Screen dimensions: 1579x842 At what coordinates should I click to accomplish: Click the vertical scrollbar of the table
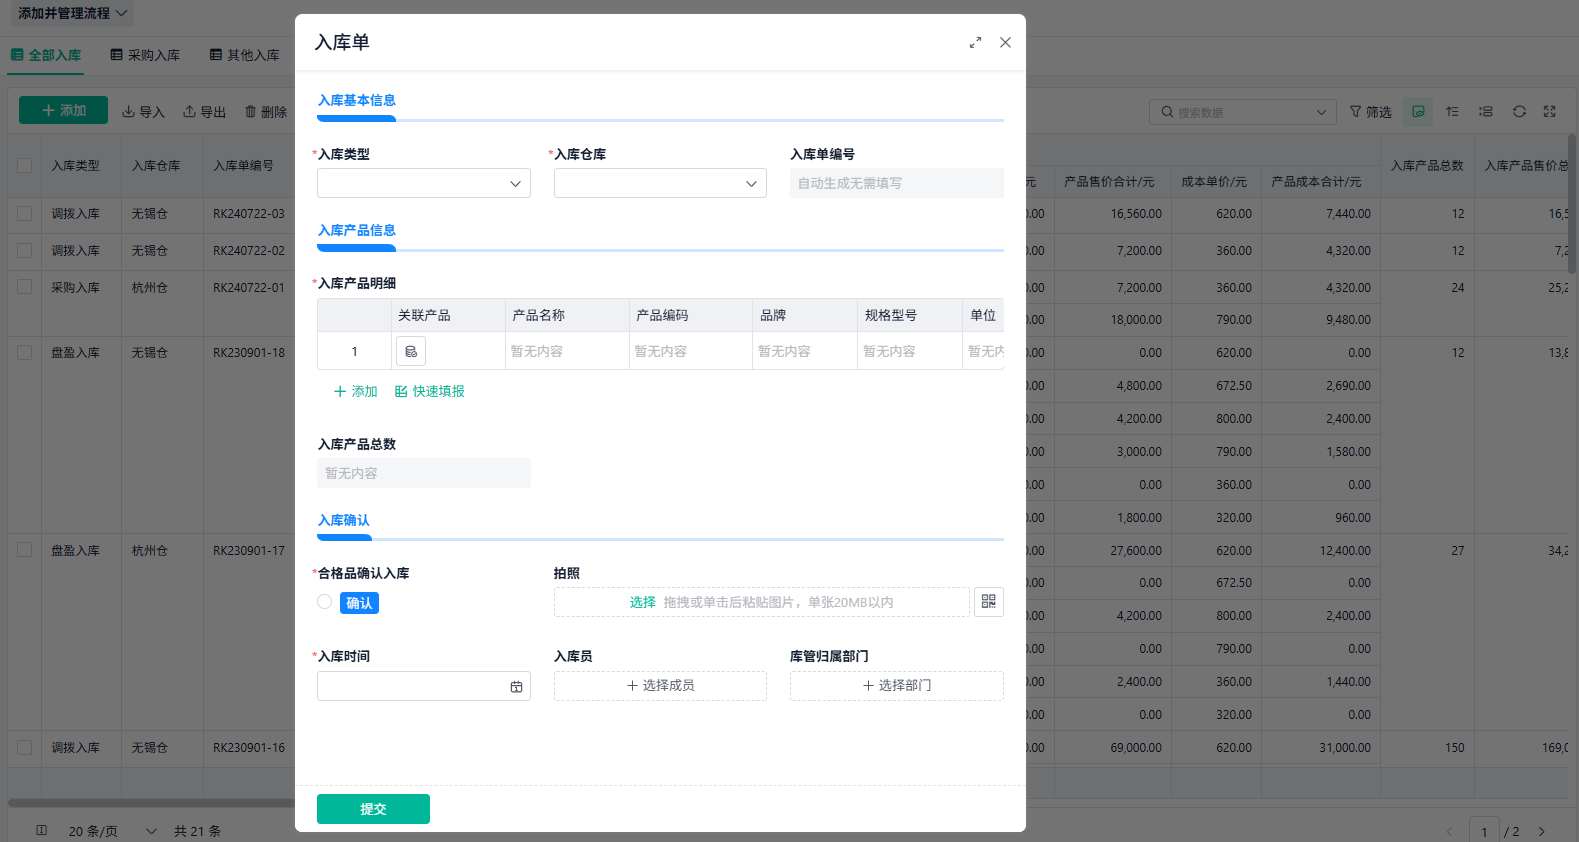(x=1572, y=205)
